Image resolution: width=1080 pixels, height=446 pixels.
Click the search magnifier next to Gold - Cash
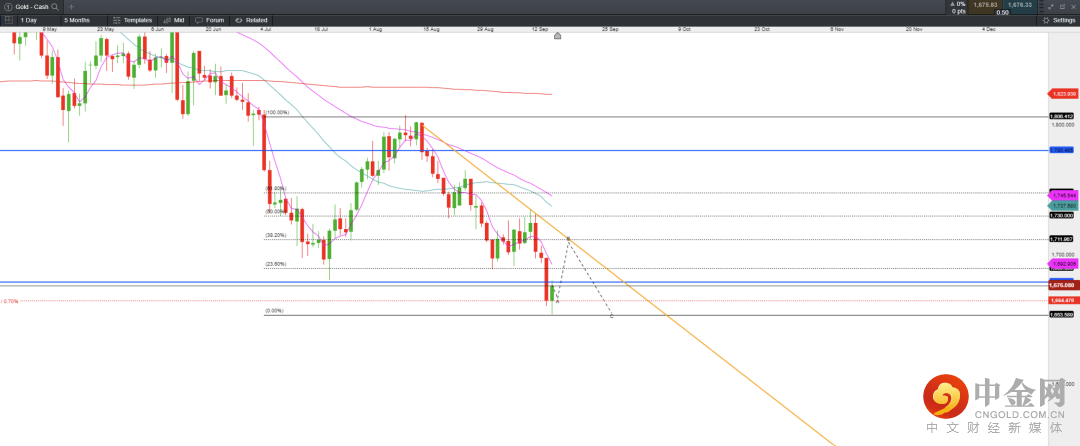54,6
